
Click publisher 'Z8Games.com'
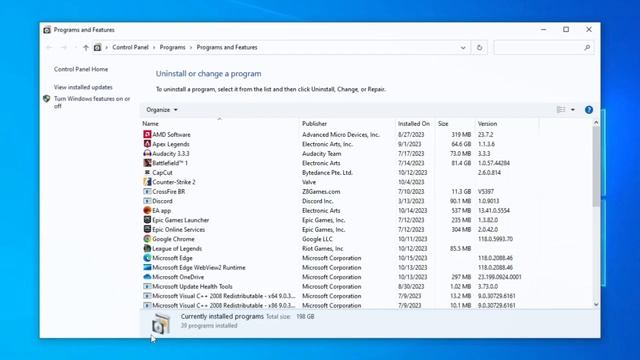[321, 191]
